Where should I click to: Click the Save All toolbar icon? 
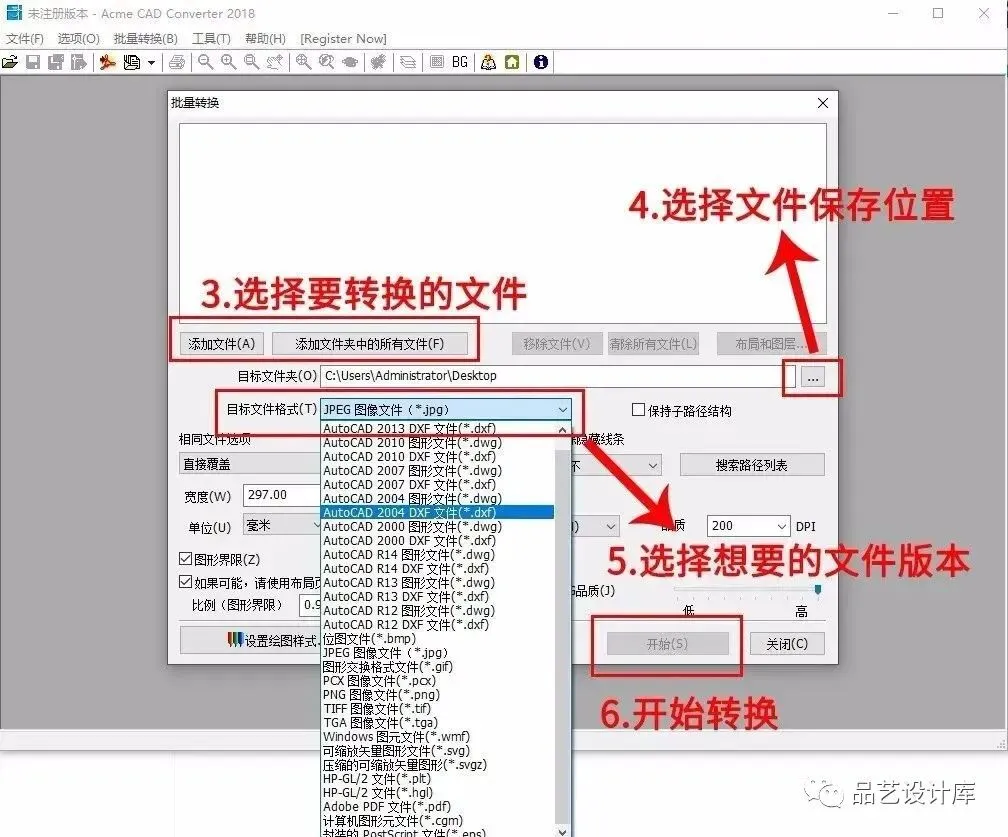tap(56, 62)
